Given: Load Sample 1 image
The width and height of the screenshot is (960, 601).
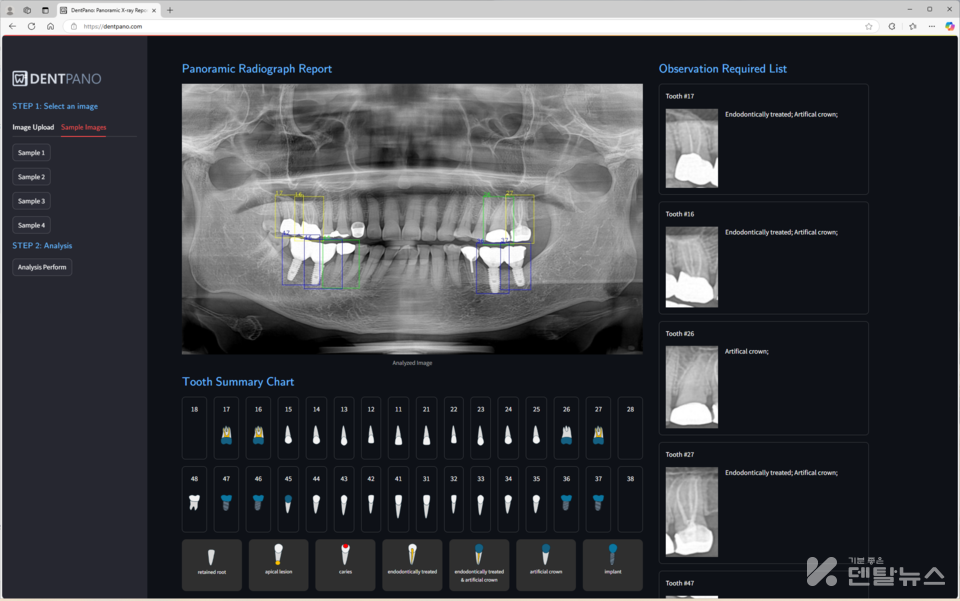Looking at the screenshot, I should 31,153.
